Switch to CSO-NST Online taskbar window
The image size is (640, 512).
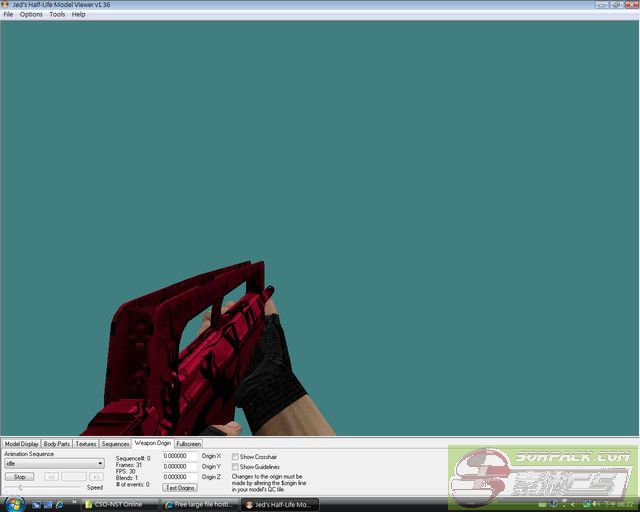tap(119, 505)
